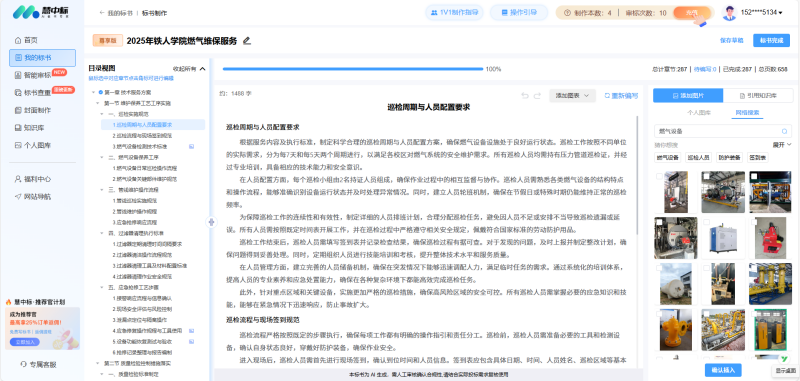Screen dimensions: 800x381
Task: Click suggestion tag 防护装备
Action: click(729, 158)
